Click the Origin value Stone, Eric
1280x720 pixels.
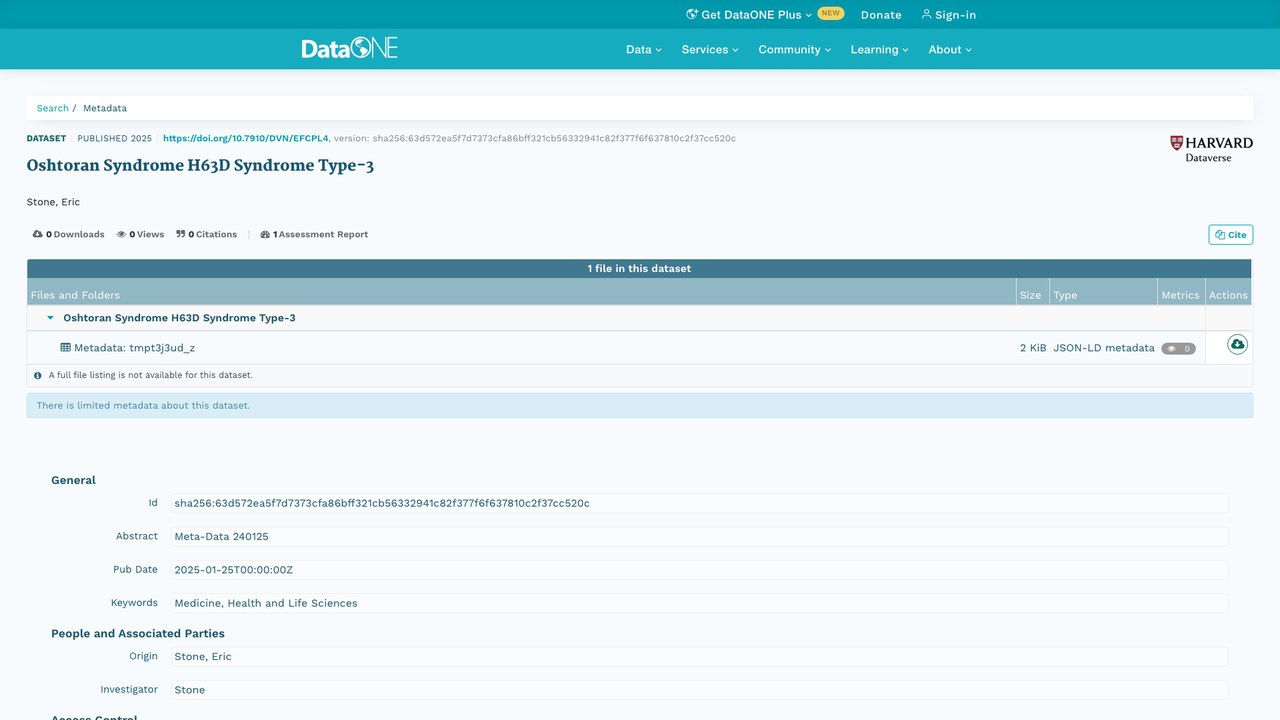tap(203, 657)
